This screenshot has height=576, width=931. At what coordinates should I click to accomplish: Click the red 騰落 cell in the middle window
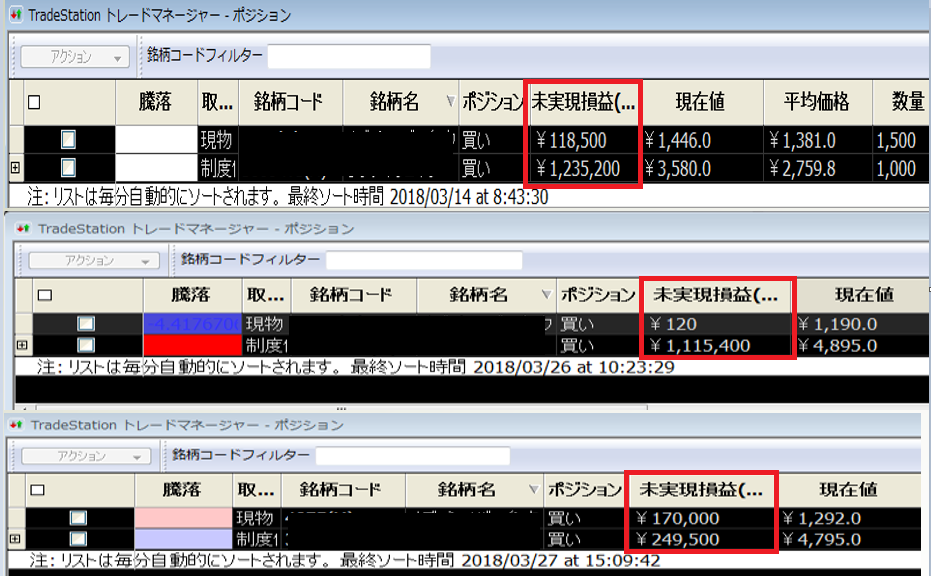point(193,345)
